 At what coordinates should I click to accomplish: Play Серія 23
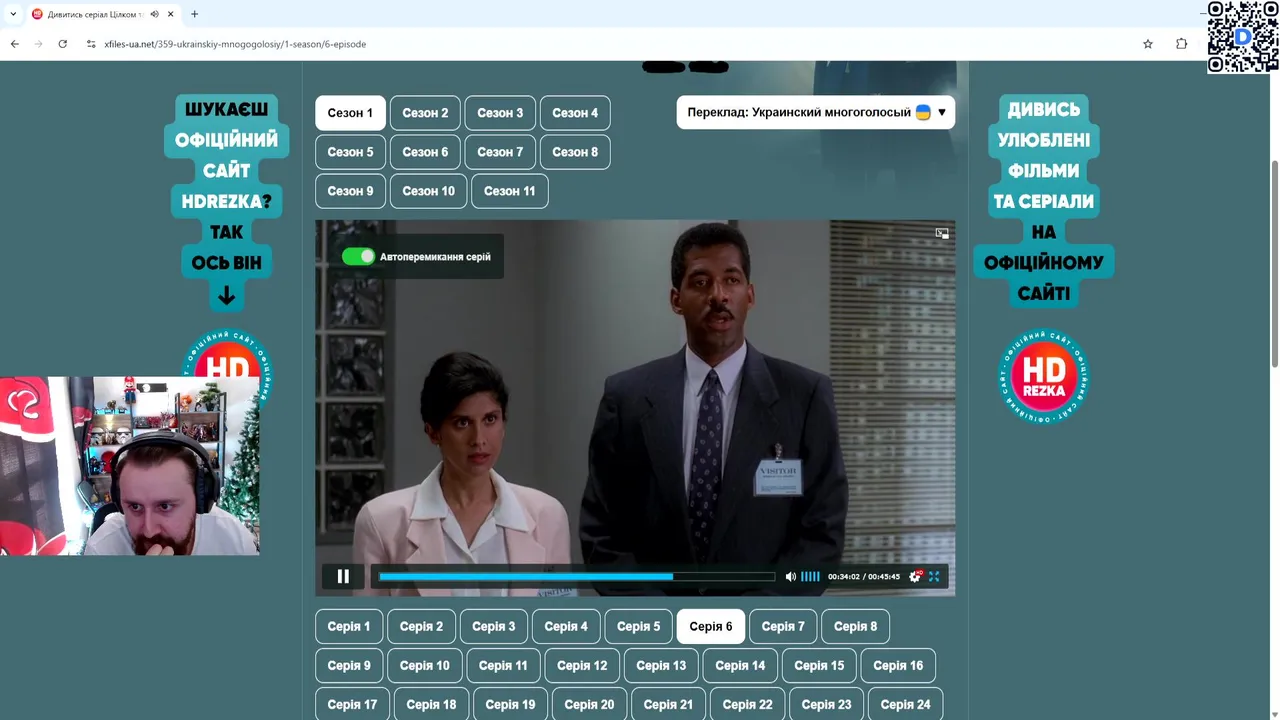pyautogui.click(x=826, y=704)
